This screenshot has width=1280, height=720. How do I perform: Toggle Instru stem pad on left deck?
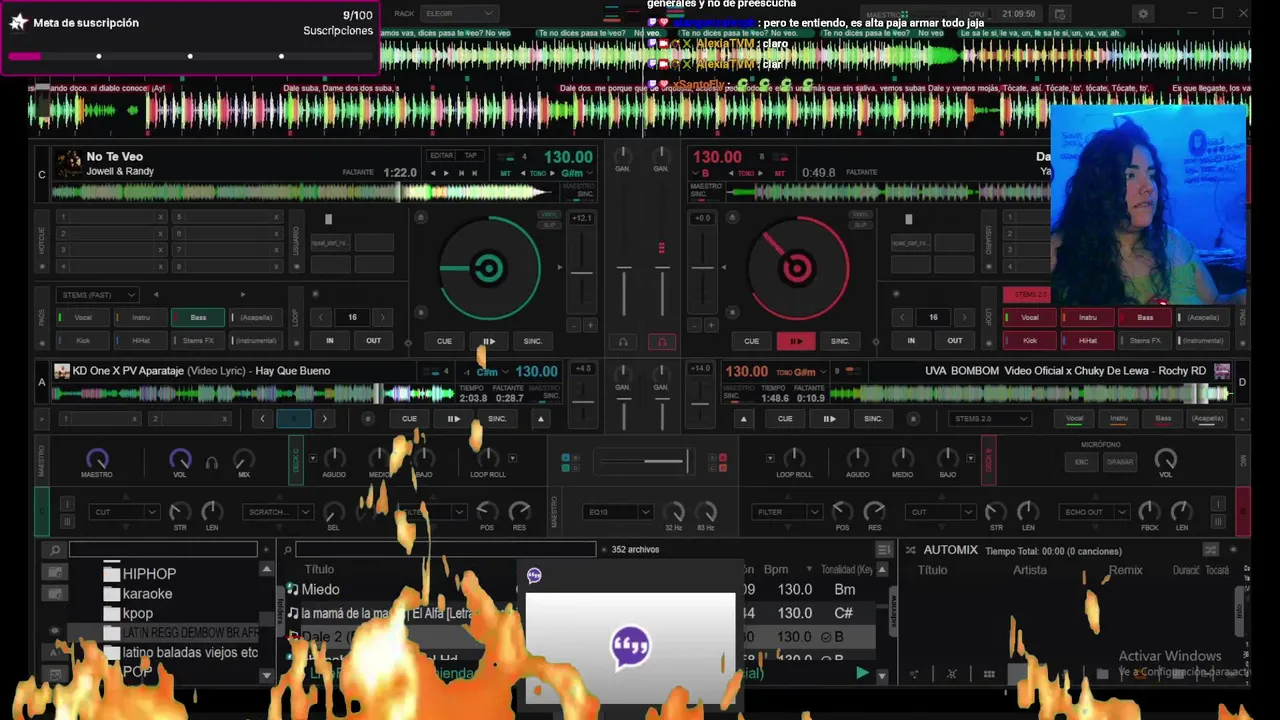pyautogui.click(x=141, y=317)
